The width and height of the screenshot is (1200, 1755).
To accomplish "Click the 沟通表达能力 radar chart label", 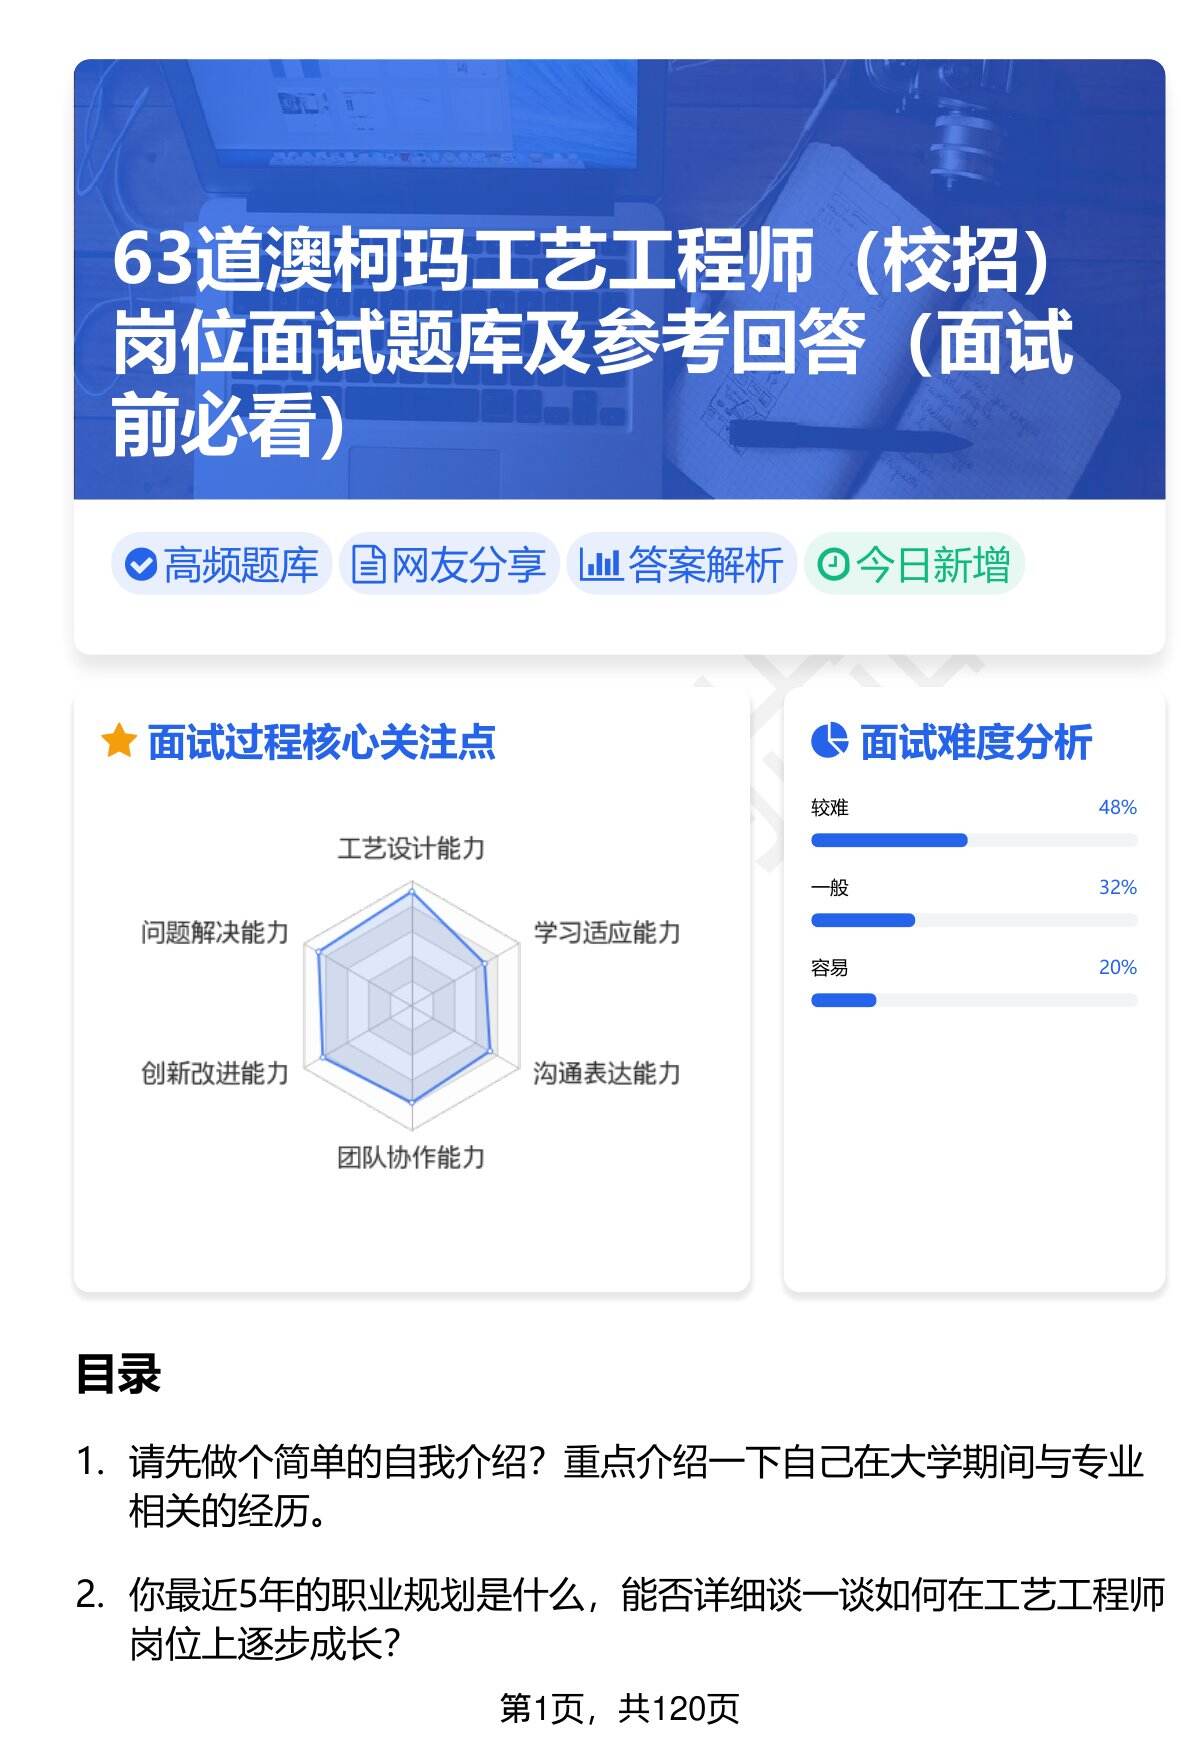I will 606,1073.
